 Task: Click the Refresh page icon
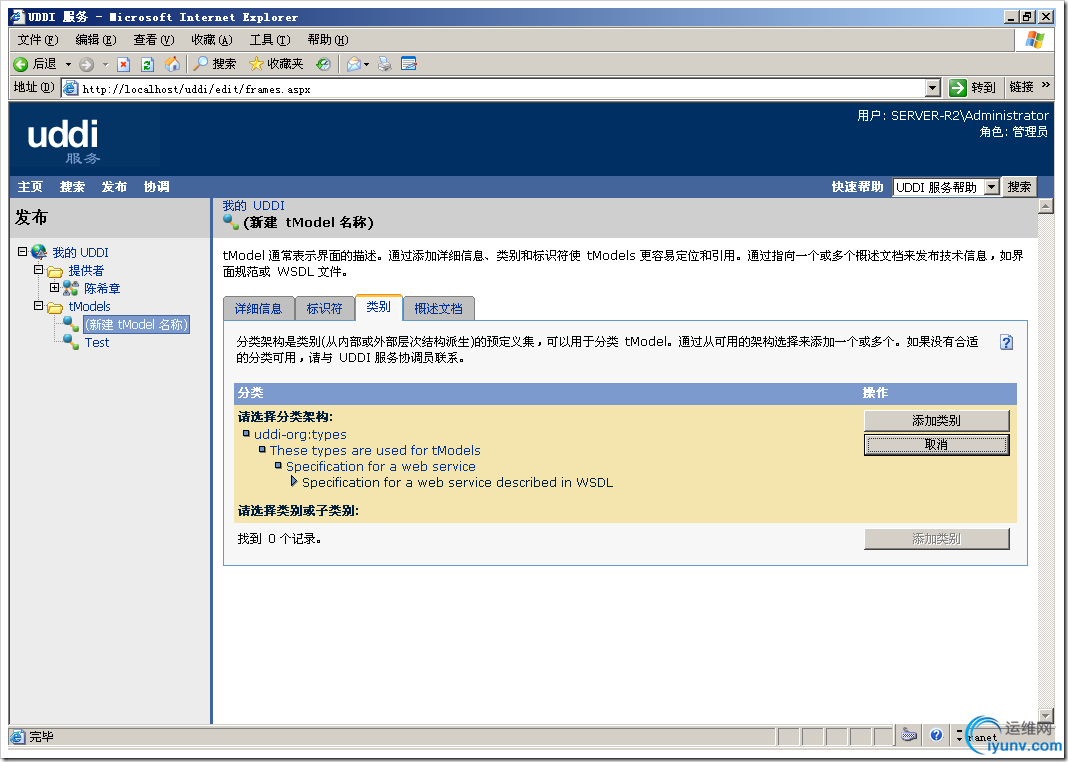[147, 65]
